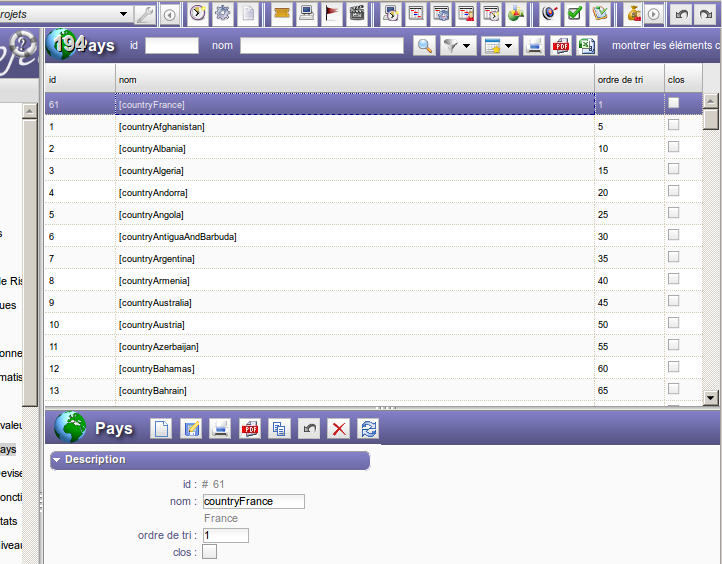Export the detail to PDF in detail toolbar
The image size is (722, 564).
[249, 428]
